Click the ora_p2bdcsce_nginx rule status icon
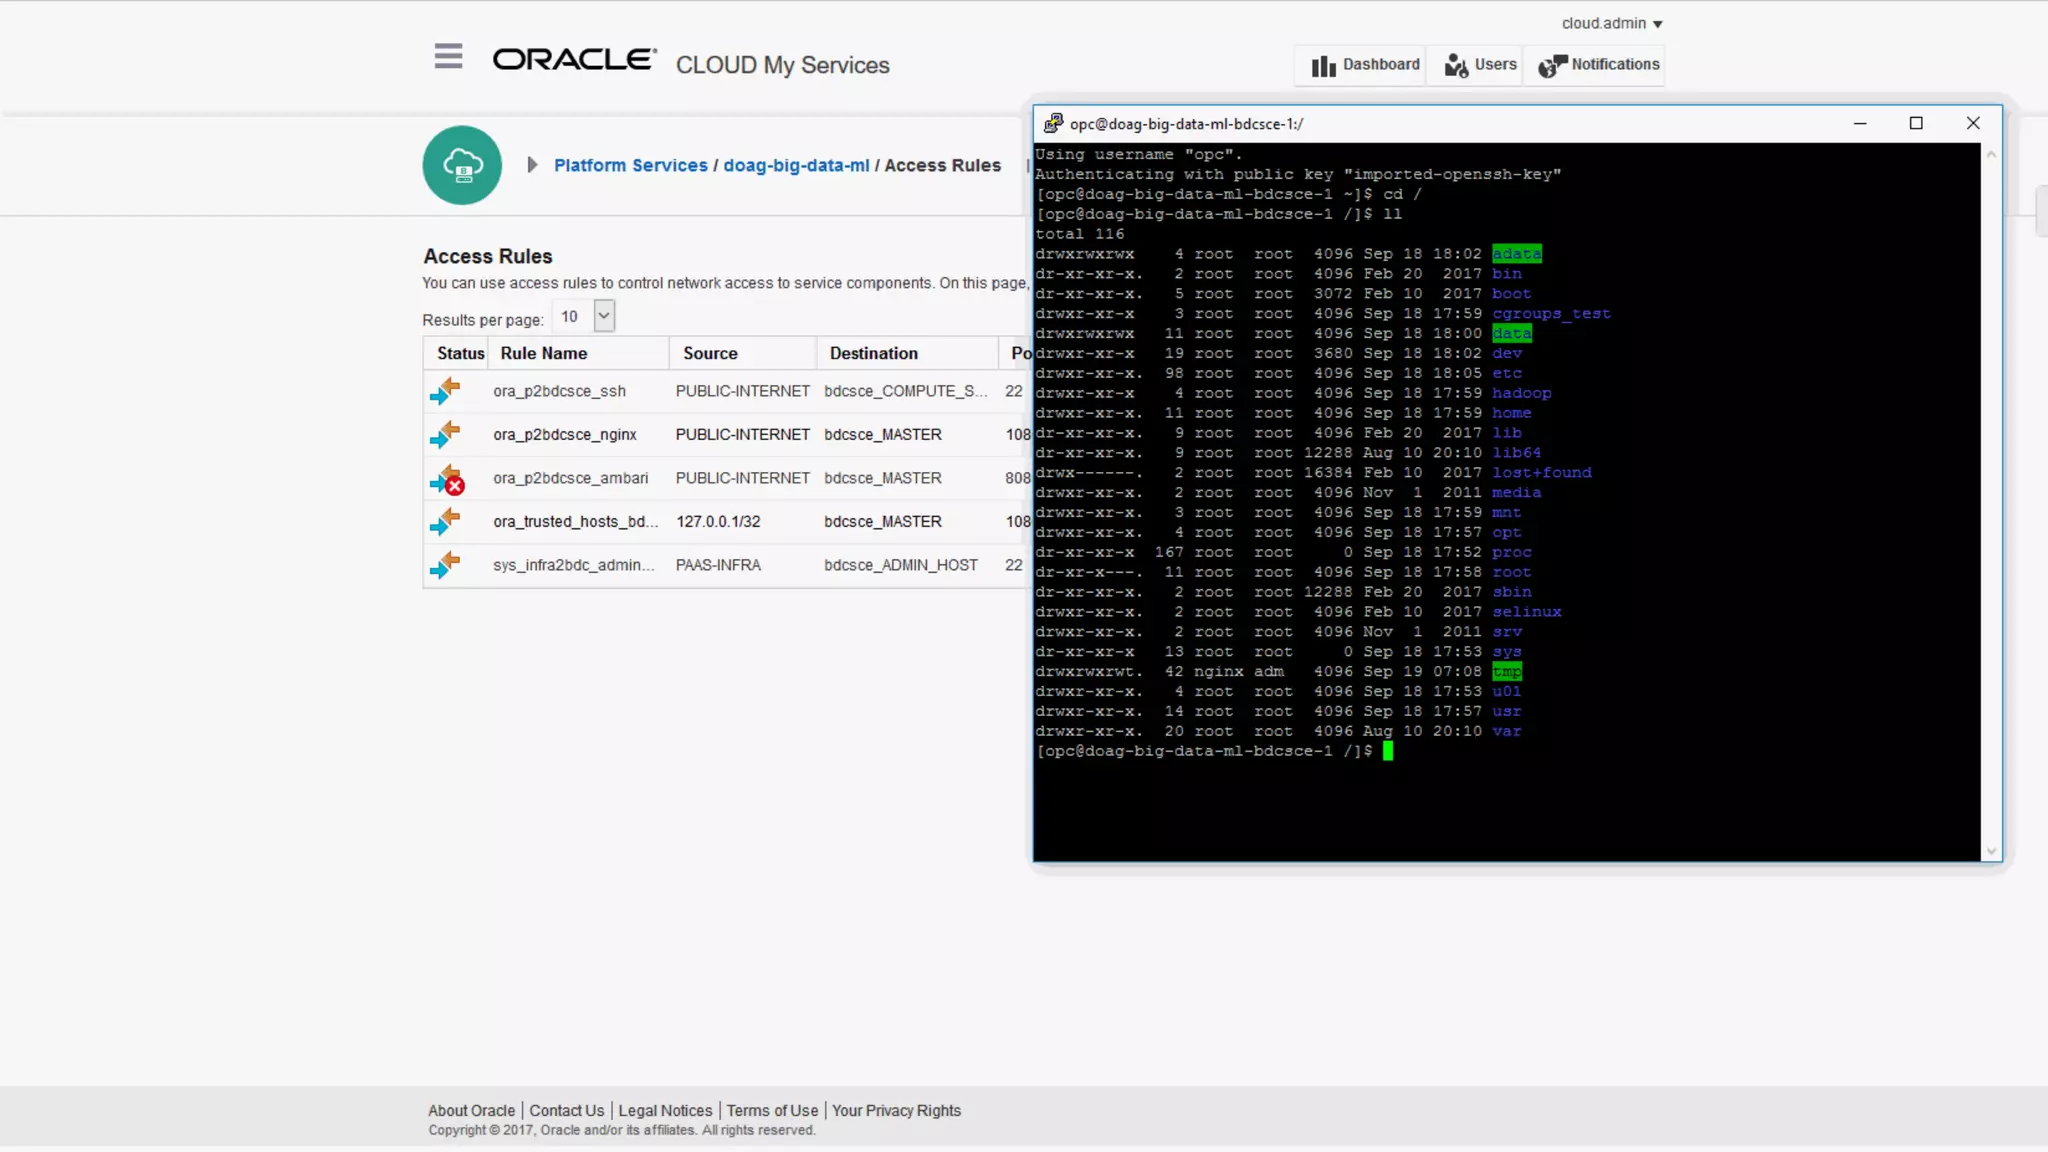The height and width of the screenshot is (1152, 2048). point(445,435)
